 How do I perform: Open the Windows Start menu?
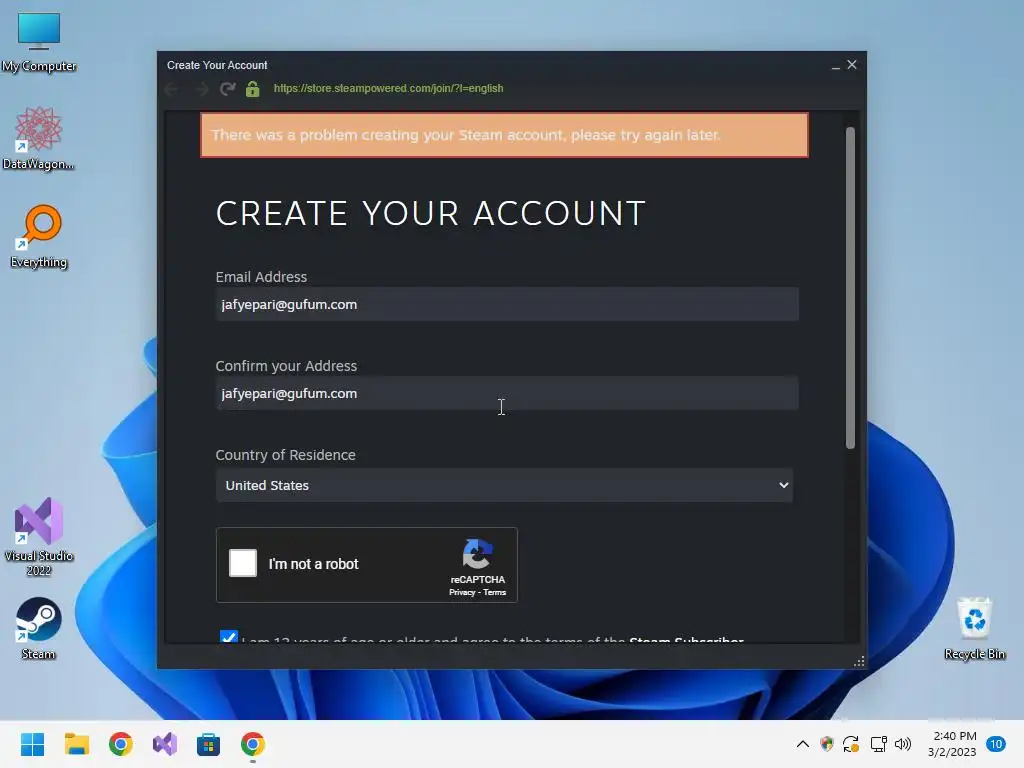[x=32, y=744]
